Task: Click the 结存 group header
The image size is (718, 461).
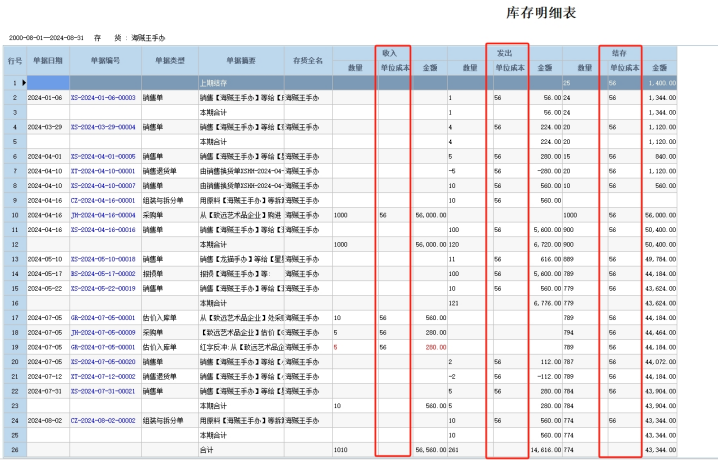Action: tap(620, 53)
